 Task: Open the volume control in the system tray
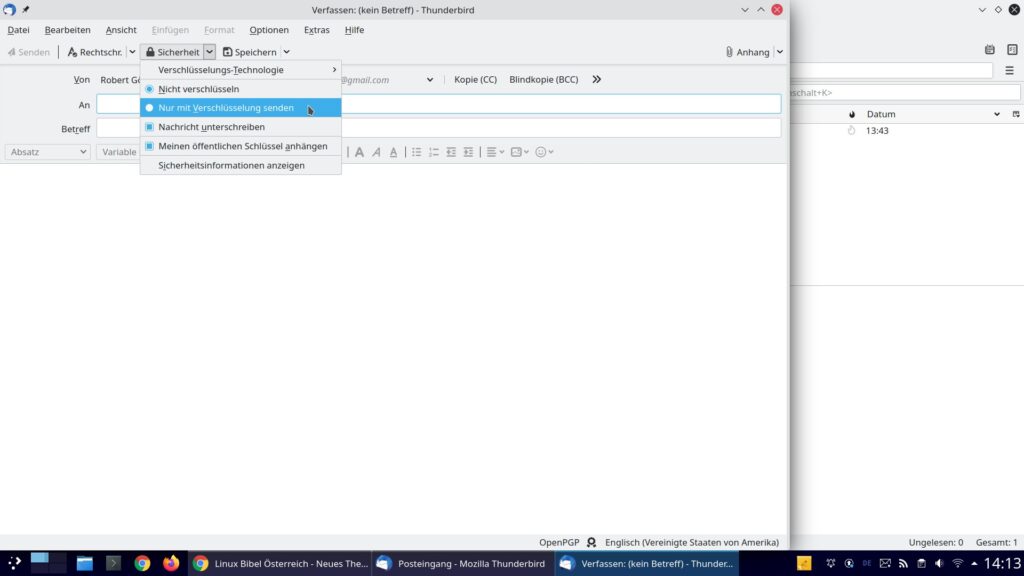click(x=939, y=563)
